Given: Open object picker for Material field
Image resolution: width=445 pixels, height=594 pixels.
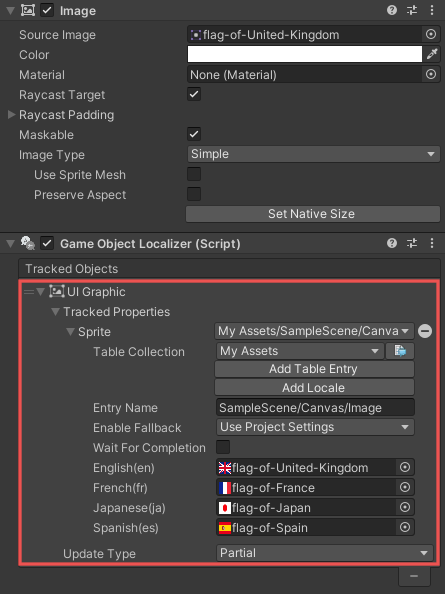Looking at the screenshot, I should [431, 74].
